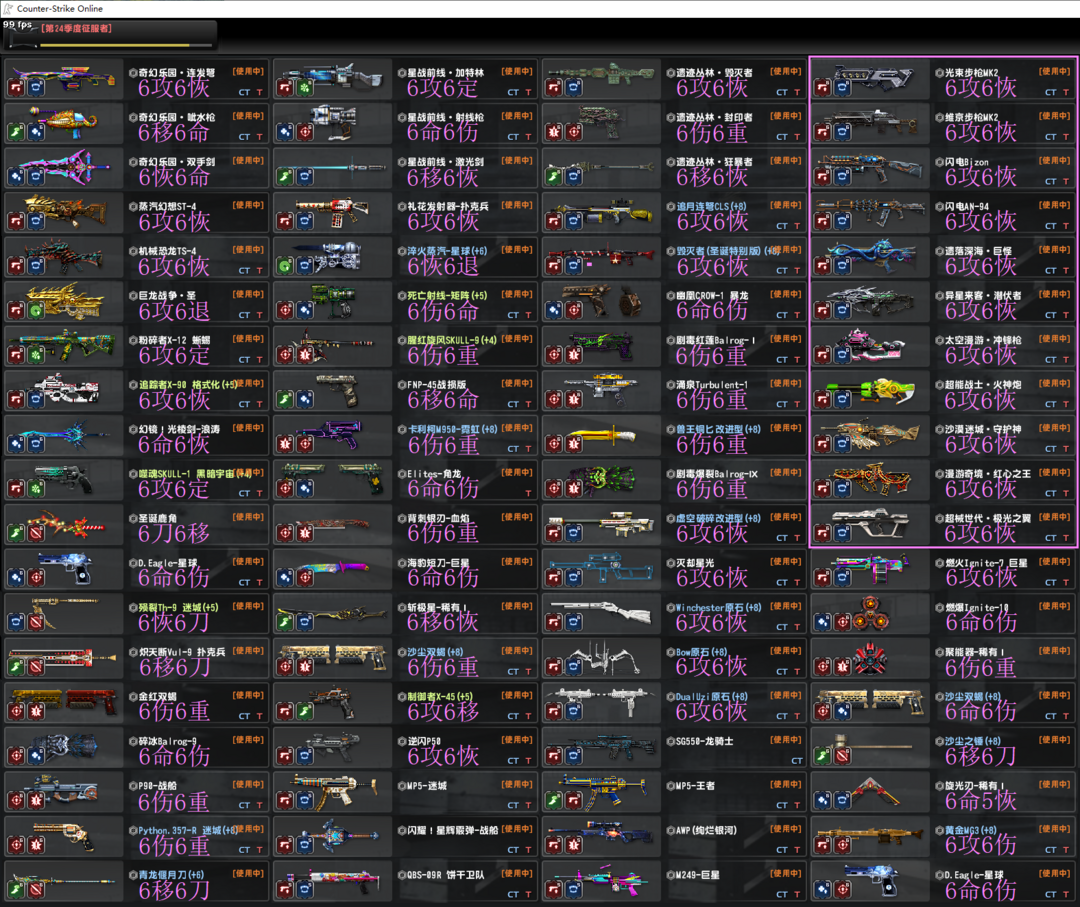
Task: Select the 幻镜！光棱剑-浪涛 sword thumbnail
Action: coord(63,435)
